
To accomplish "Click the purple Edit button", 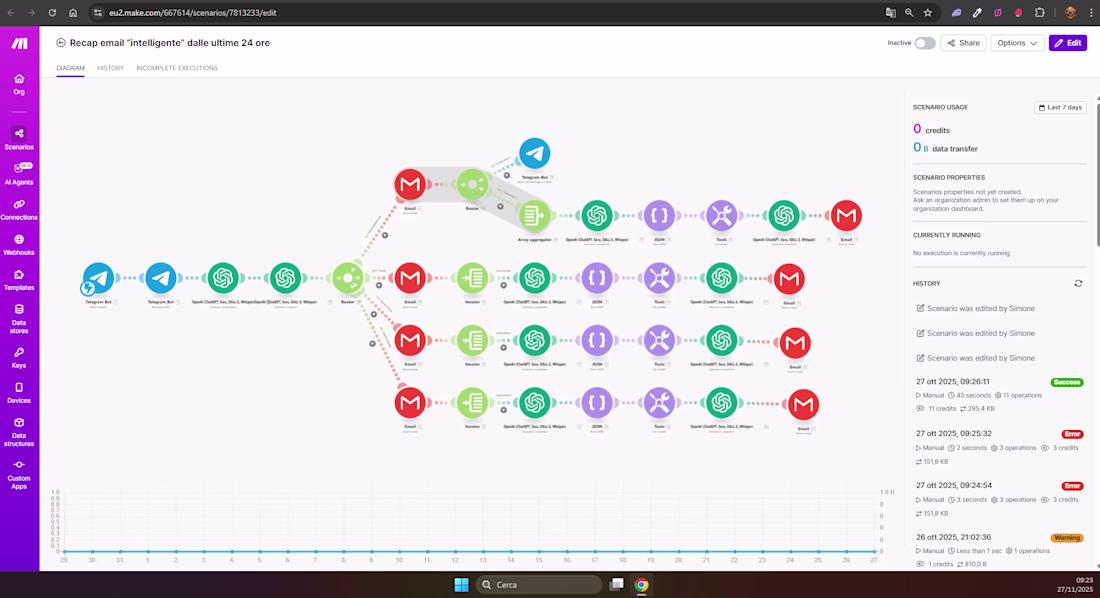I will [x=1068, y=43].
